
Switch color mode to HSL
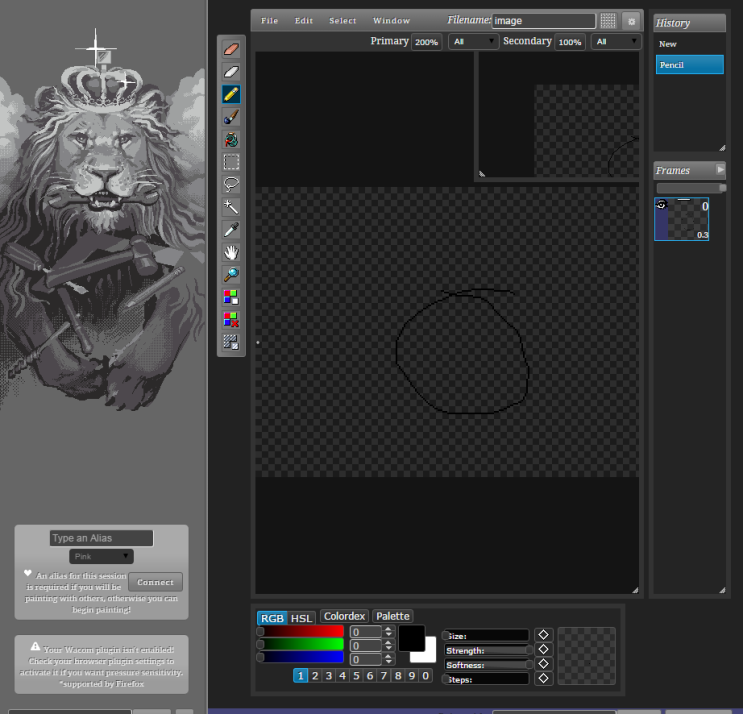point(301,618)
